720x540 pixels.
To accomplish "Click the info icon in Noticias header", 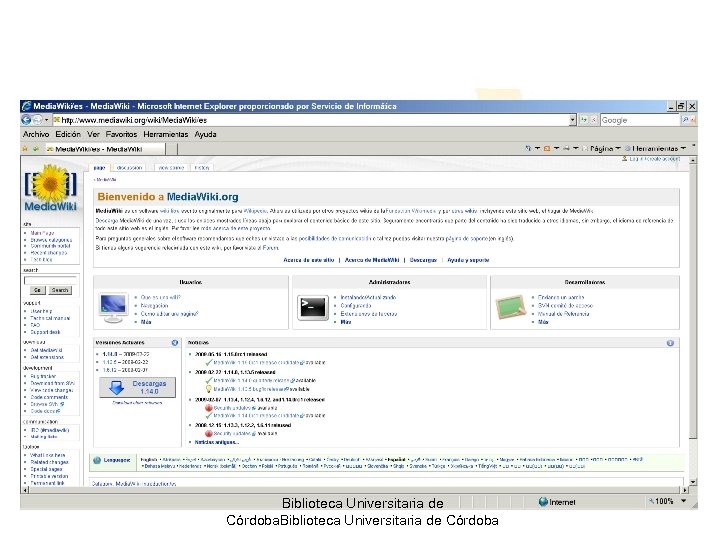I will click(x=670, y=343).
